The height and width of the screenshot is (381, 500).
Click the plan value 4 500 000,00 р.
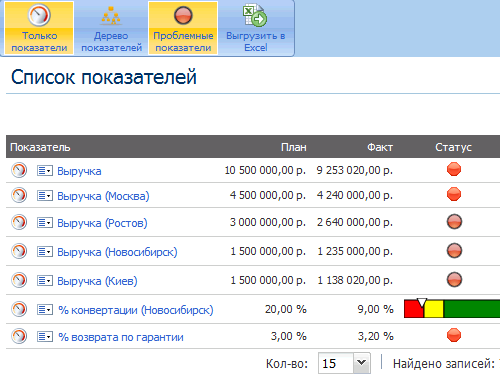[x=268, y=195]
